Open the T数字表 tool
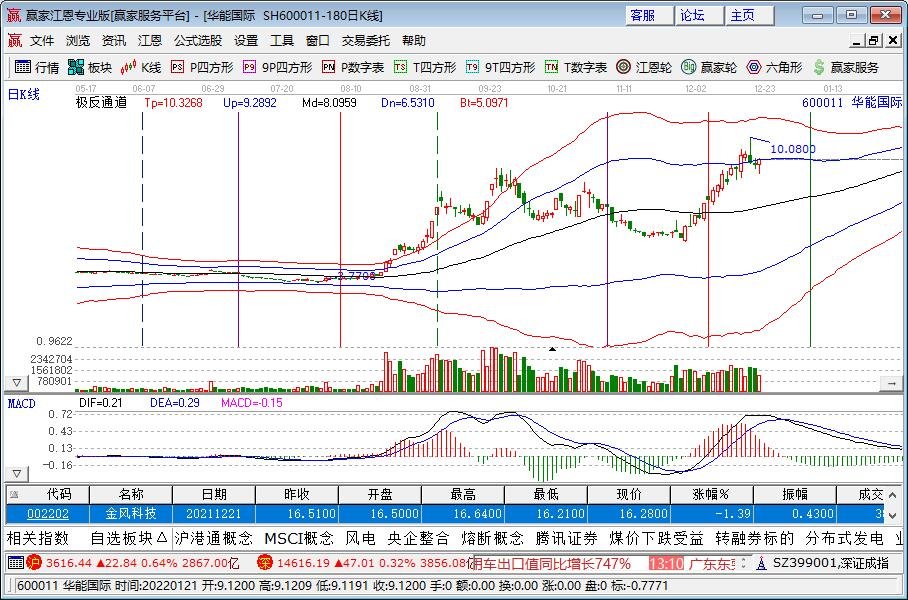 576,68
